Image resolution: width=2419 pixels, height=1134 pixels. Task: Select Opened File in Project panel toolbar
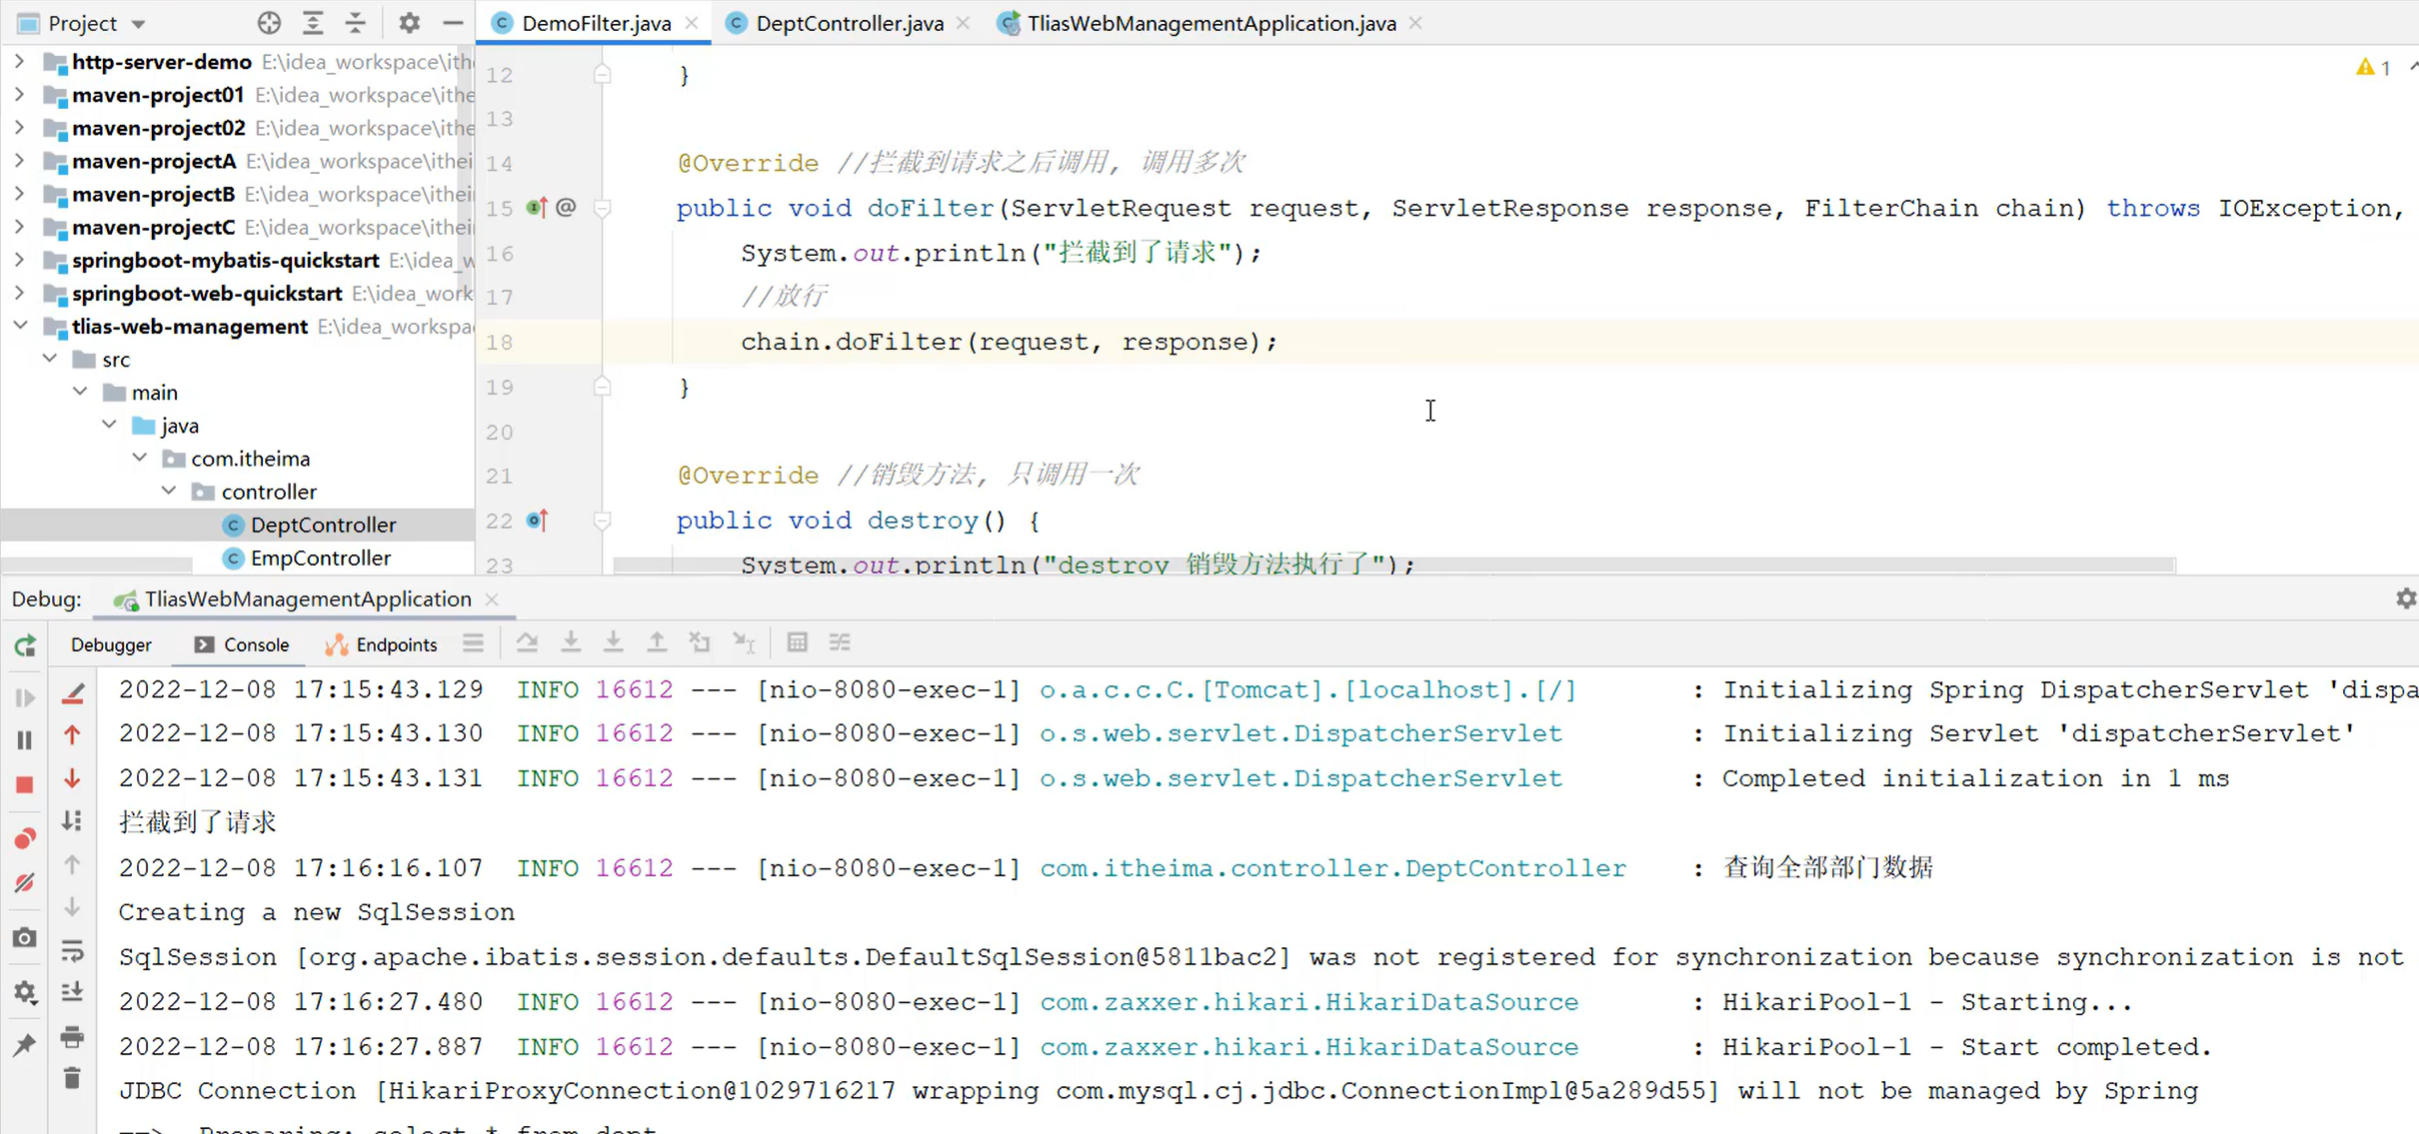pos(267,22)
